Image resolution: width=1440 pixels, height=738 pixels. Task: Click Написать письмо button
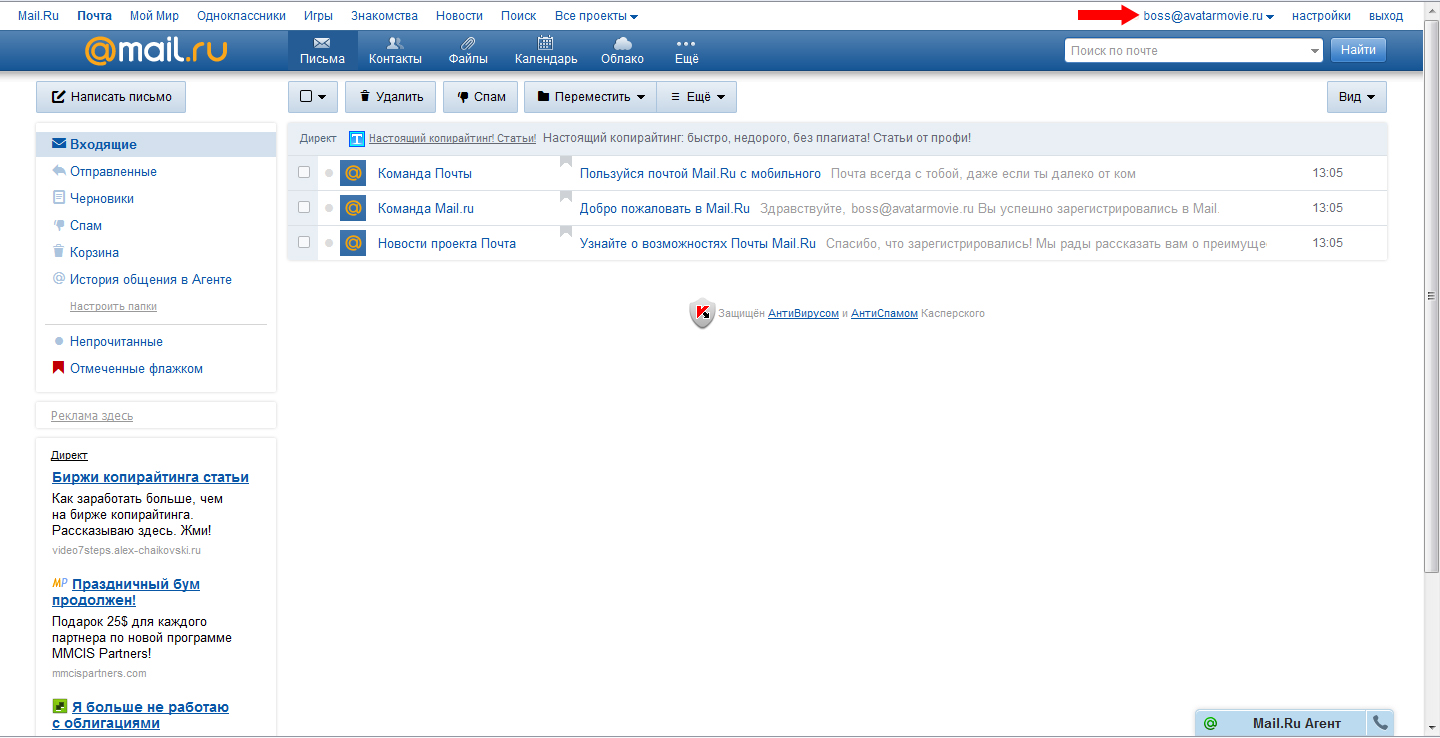pyautogui.click(x=111, y=97)
